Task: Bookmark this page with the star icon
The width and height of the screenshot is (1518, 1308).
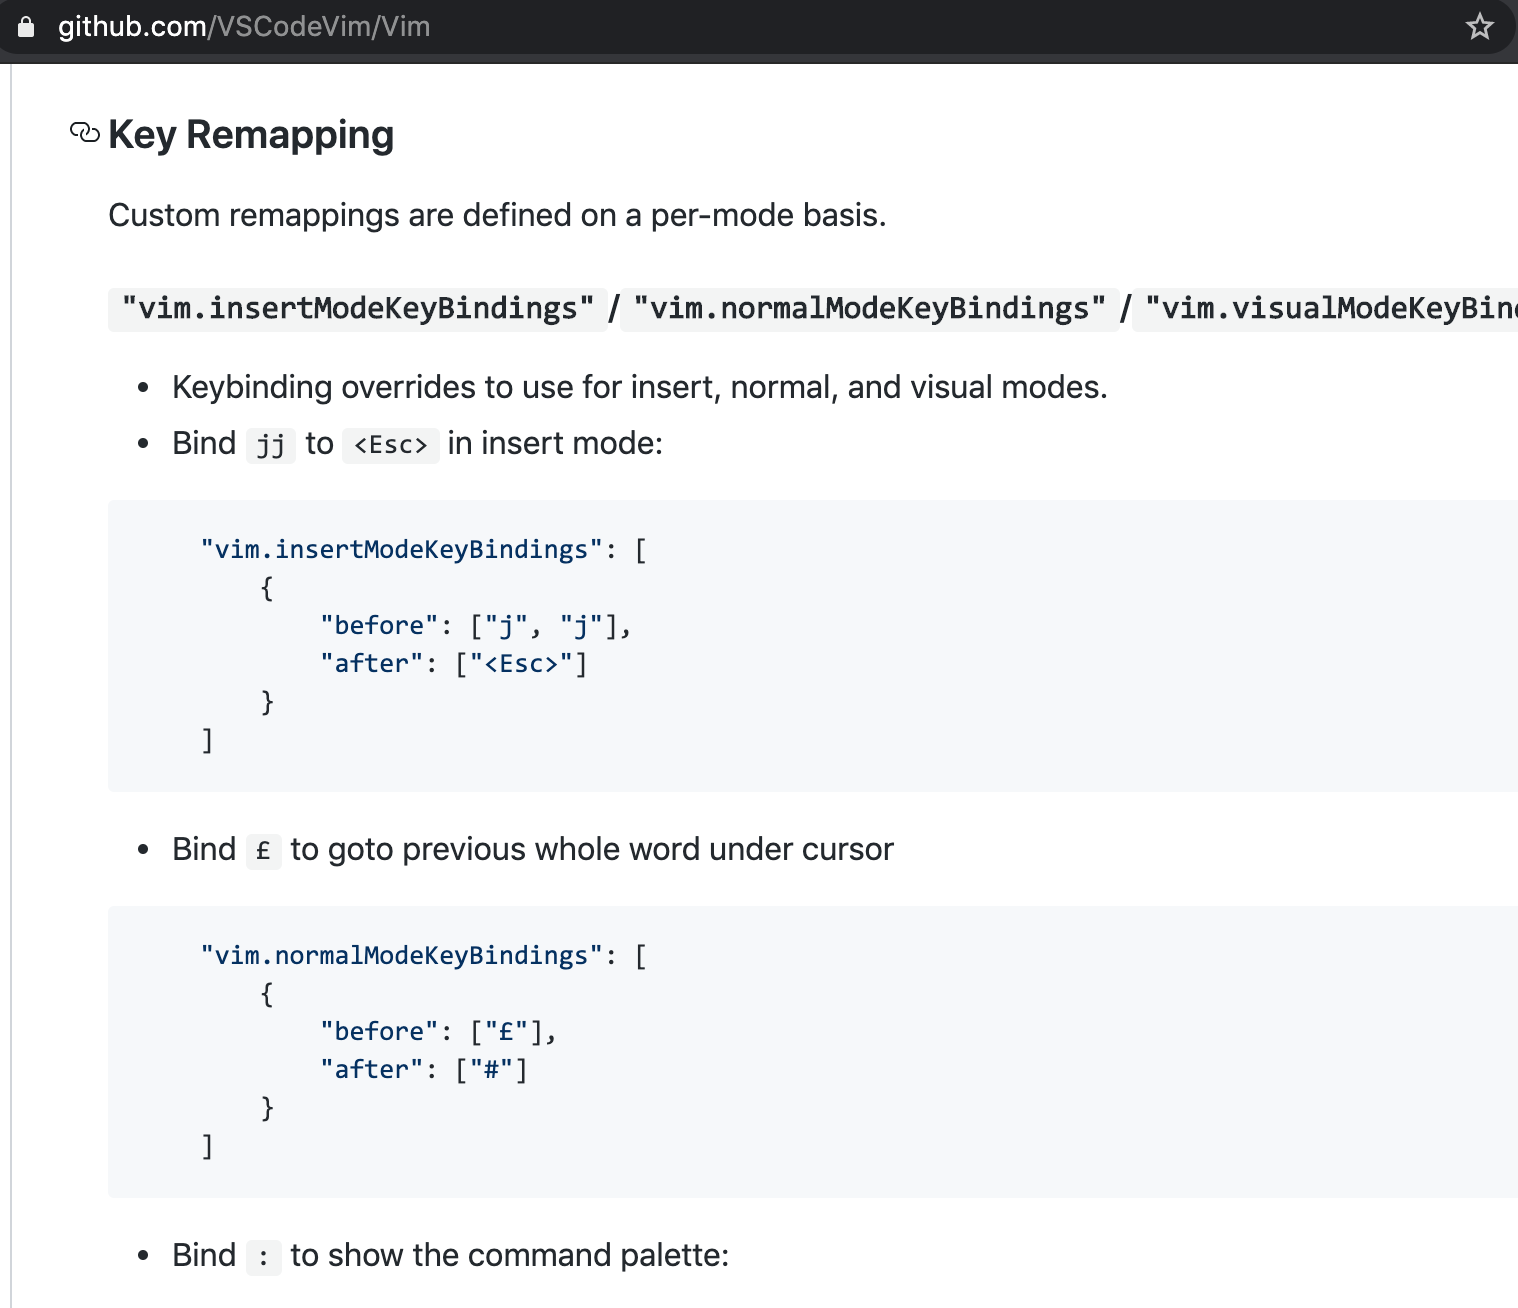Action: pyautogui.click(x=1479, y=27)
